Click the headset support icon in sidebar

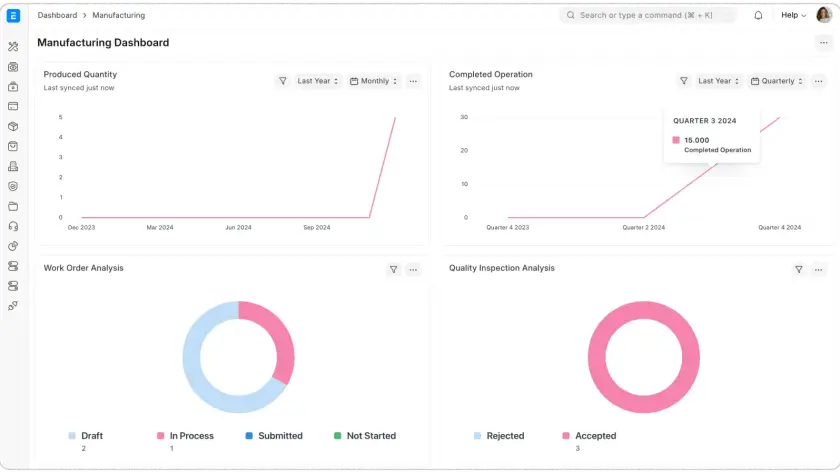click(13, 226)
